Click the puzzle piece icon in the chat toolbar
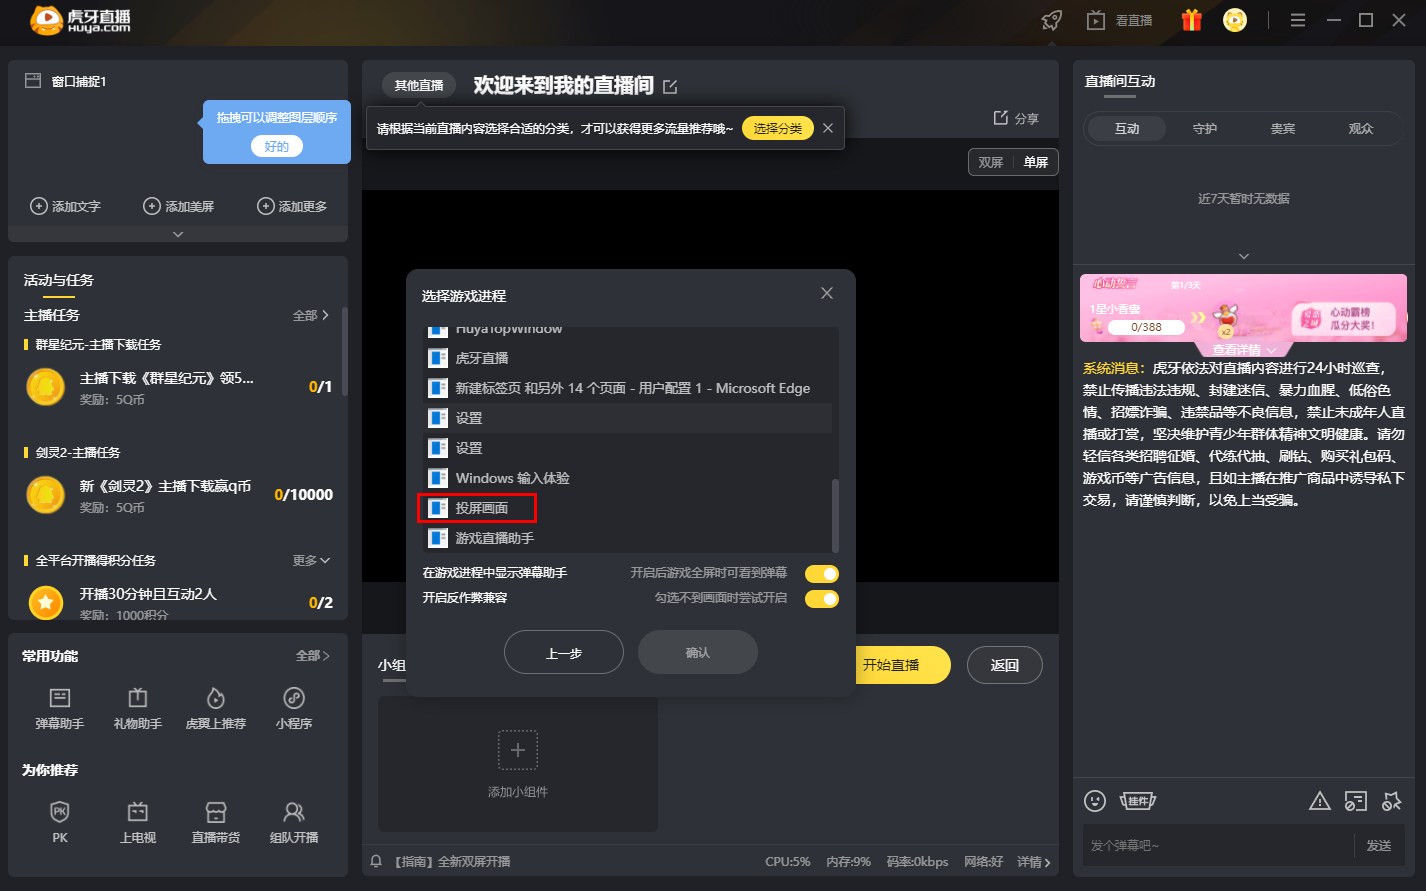1426x891 pixels. click(1391, 801)
